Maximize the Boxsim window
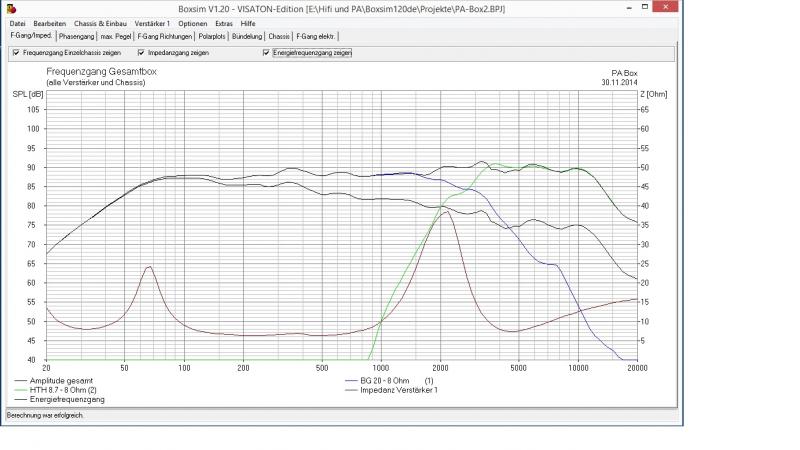The image size is (800, 450). [645, 7]
